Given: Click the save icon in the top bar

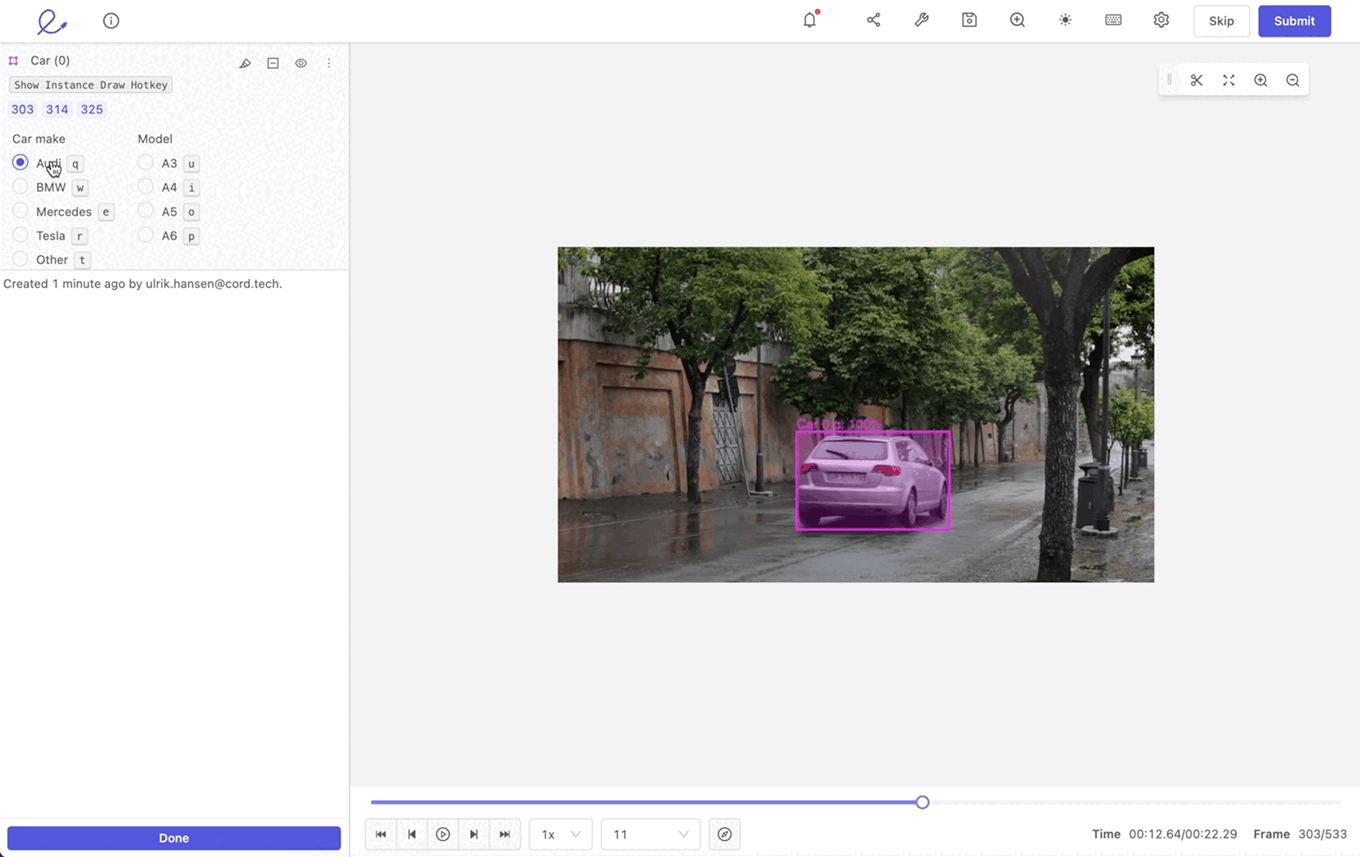Looking at the screenshot, I should [x=969, y=20].
